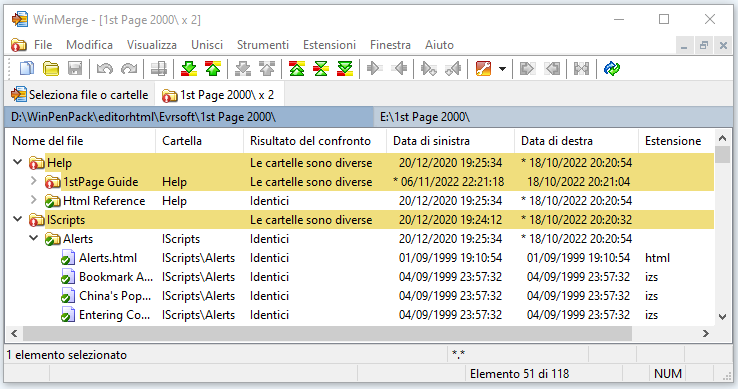This screenshot has width=738, height=389.
Task: Open the Unisci menu
Action: tap(207, 45)
